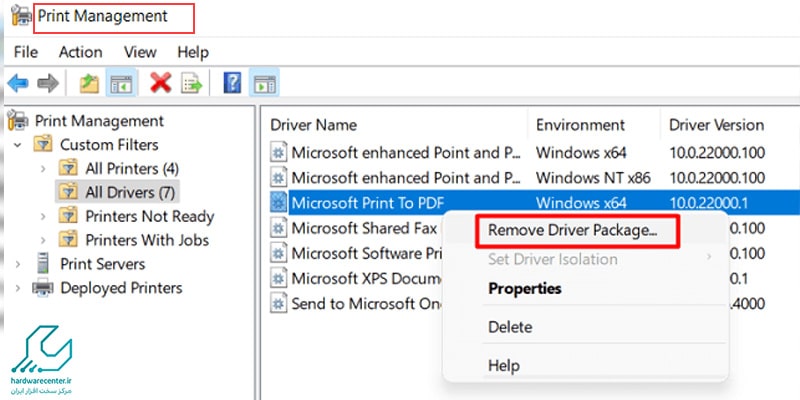This screenshot has width=800, height=400.
Task: Select the Send to Microsoft One driver name
Action: pos(366,304)
